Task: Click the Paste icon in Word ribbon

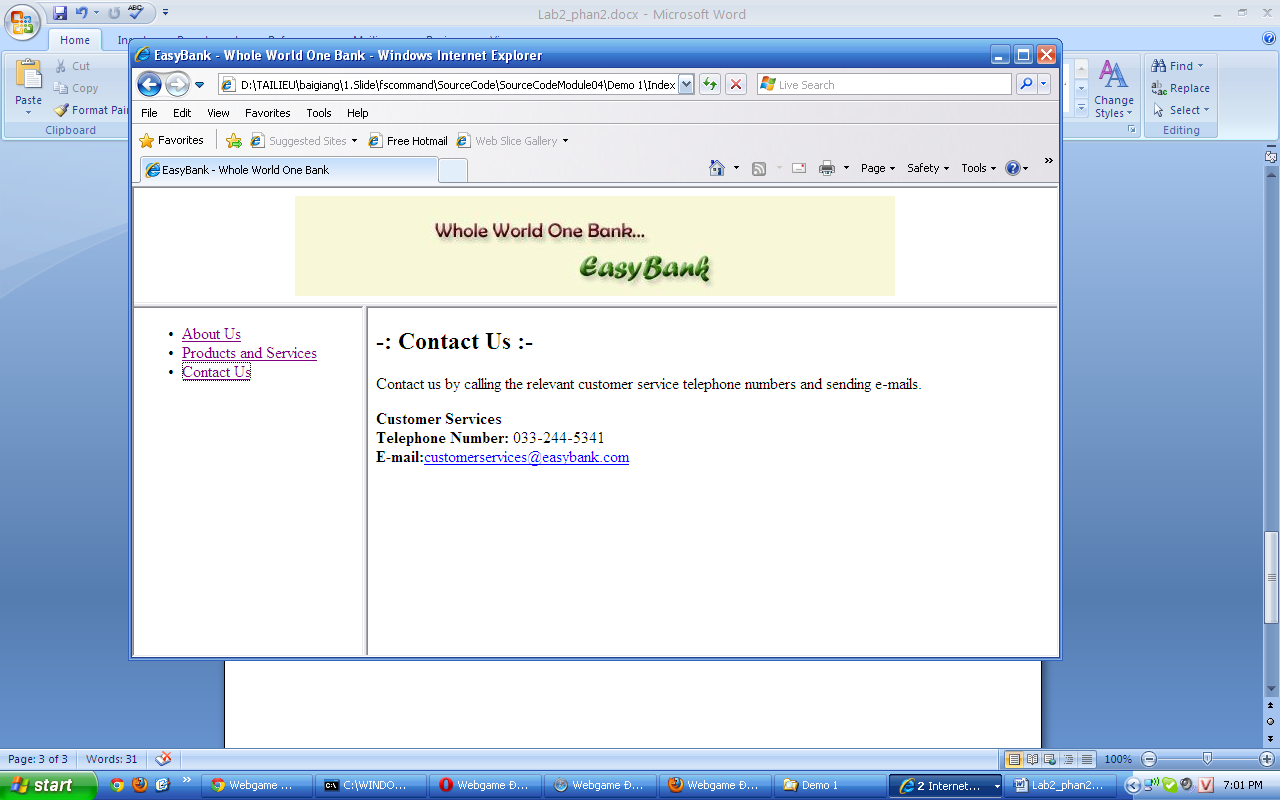Action: 29,82
